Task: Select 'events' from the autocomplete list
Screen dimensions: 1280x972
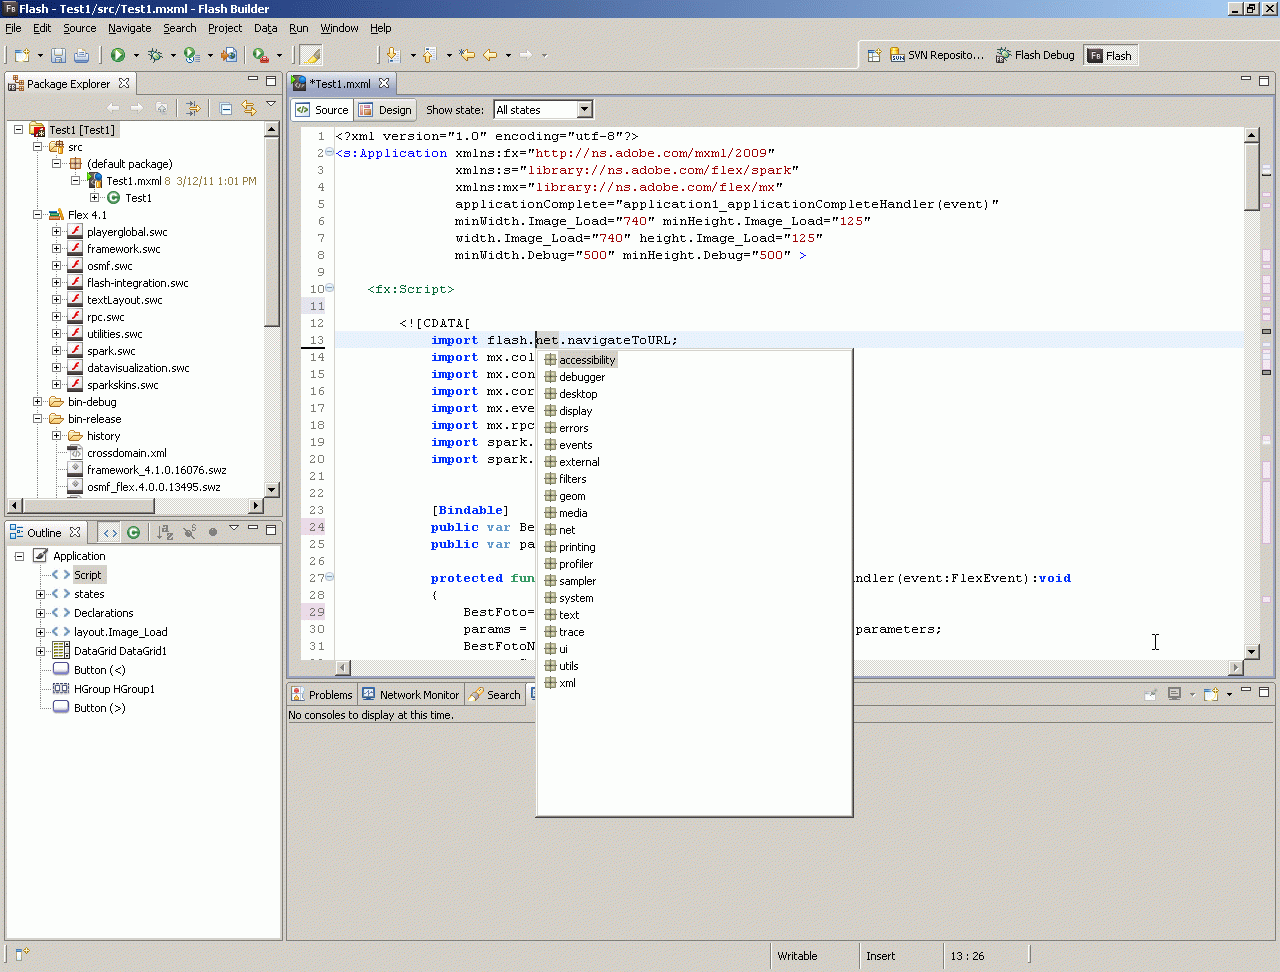Action: tap(575, 445)
